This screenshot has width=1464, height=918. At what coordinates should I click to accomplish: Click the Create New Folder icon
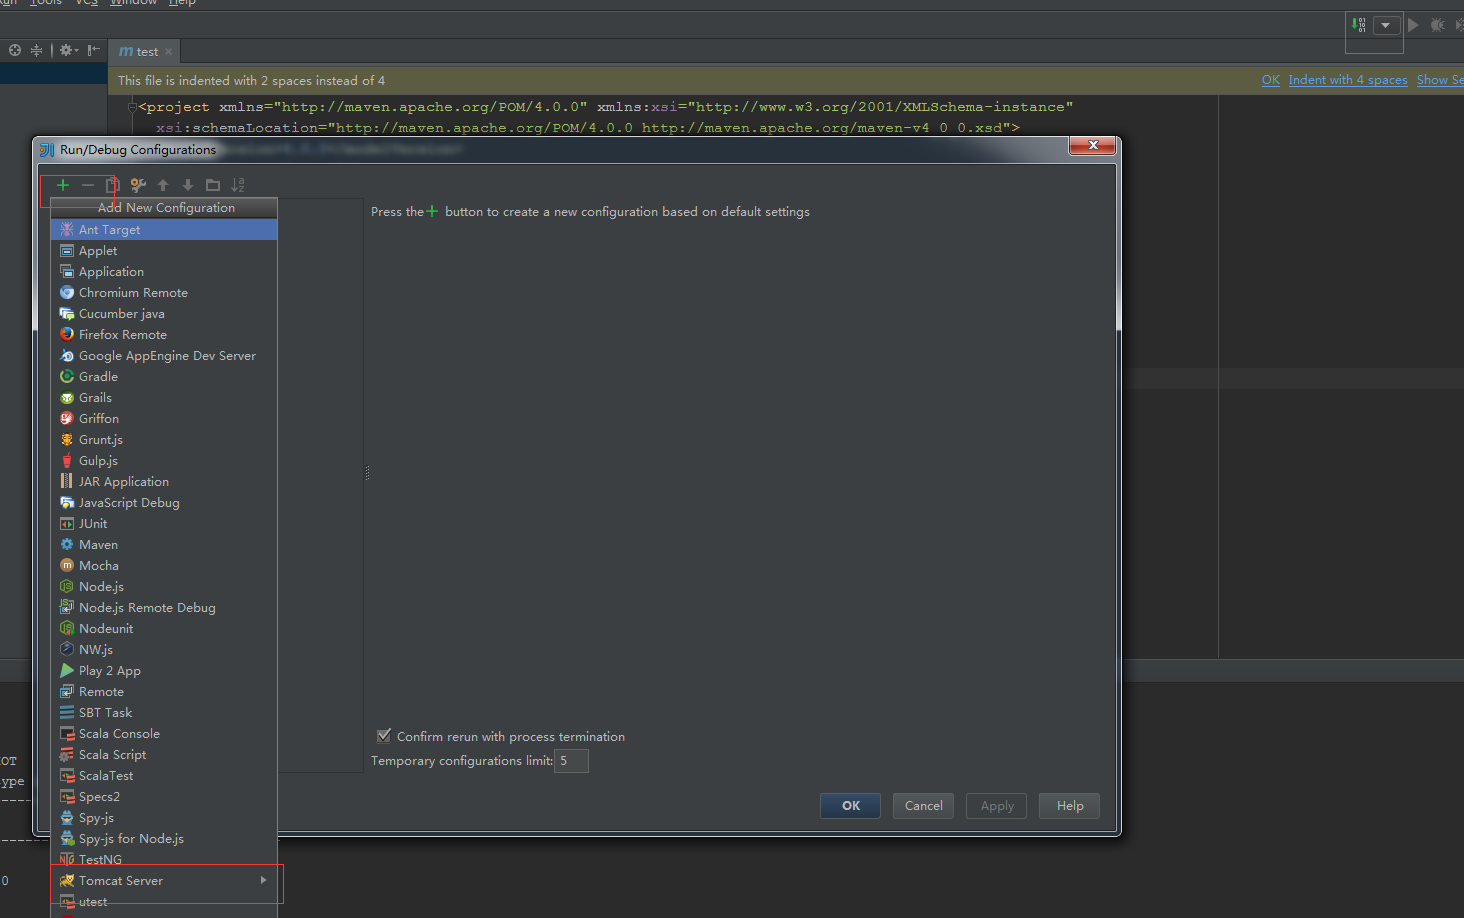pyautogui.click(x=213, y=185)
